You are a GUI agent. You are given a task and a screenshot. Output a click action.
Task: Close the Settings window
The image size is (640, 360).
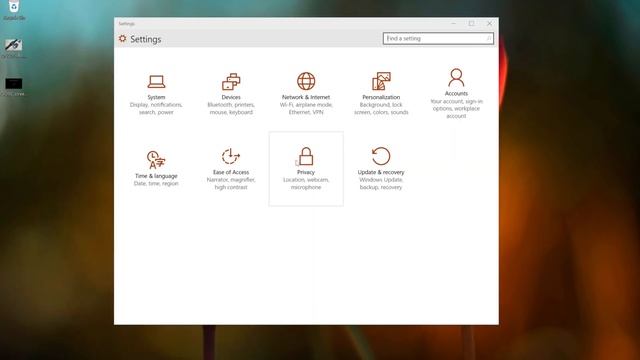click(x=489, y=24)
